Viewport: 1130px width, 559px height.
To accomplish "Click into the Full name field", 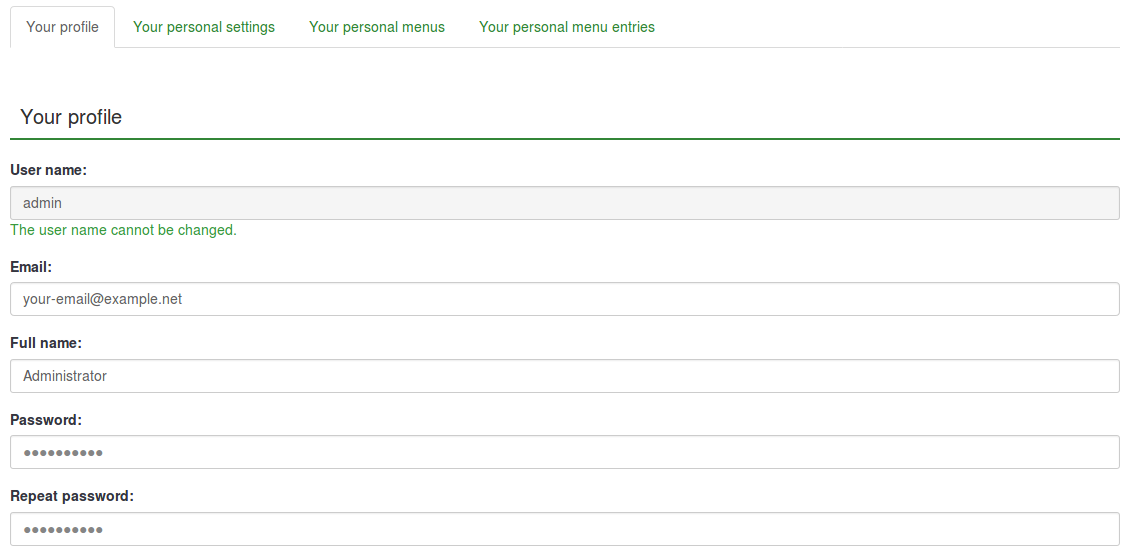I will click(x=564, y=376).
